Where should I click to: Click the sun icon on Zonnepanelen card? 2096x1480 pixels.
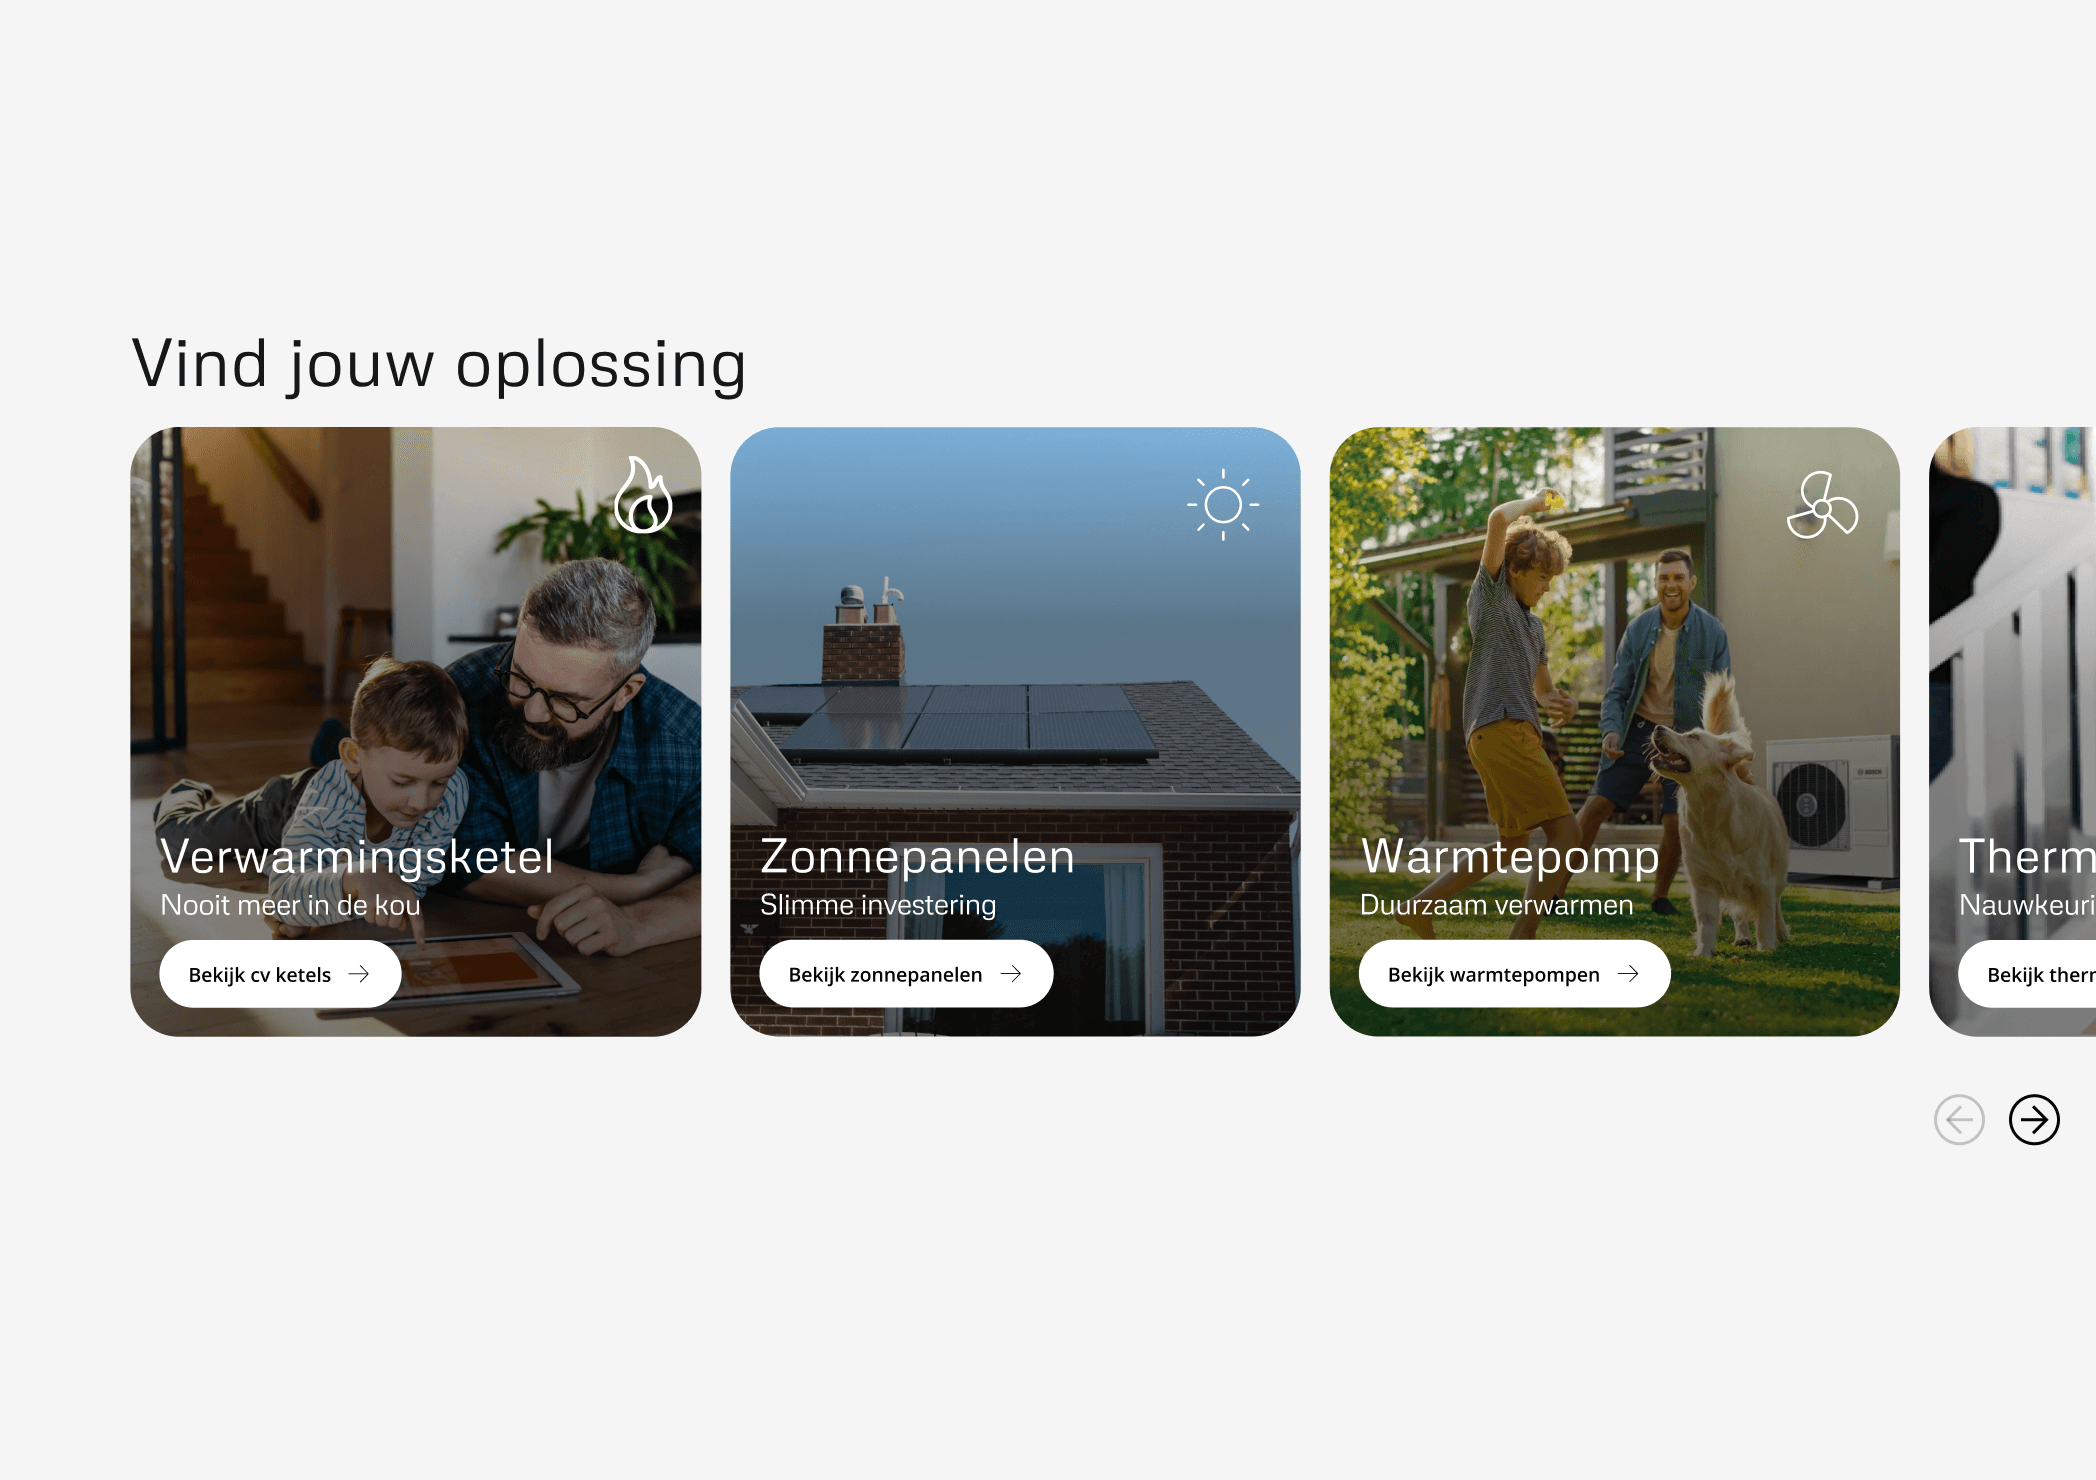click(x=1223, y=505)
